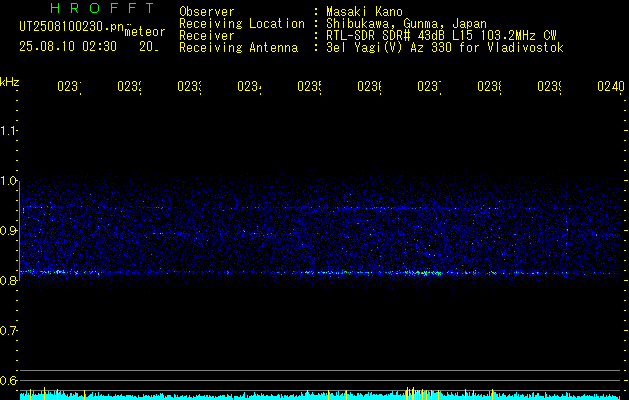Click the 0239 time axis marker
The image size is (629, 400).
549,86
